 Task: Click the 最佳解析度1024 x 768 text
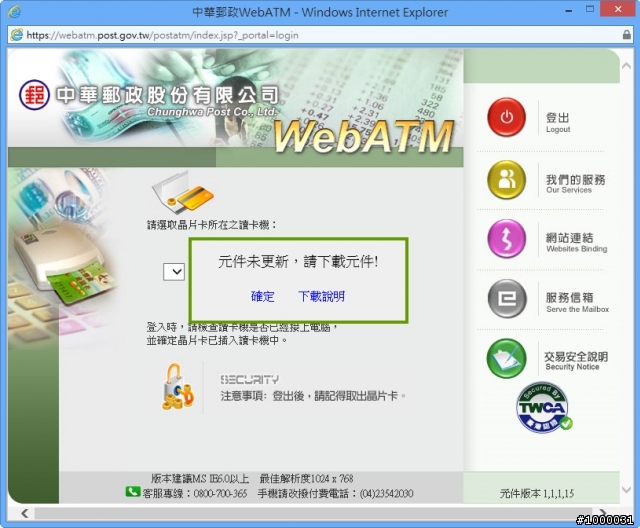pos(306,478)
